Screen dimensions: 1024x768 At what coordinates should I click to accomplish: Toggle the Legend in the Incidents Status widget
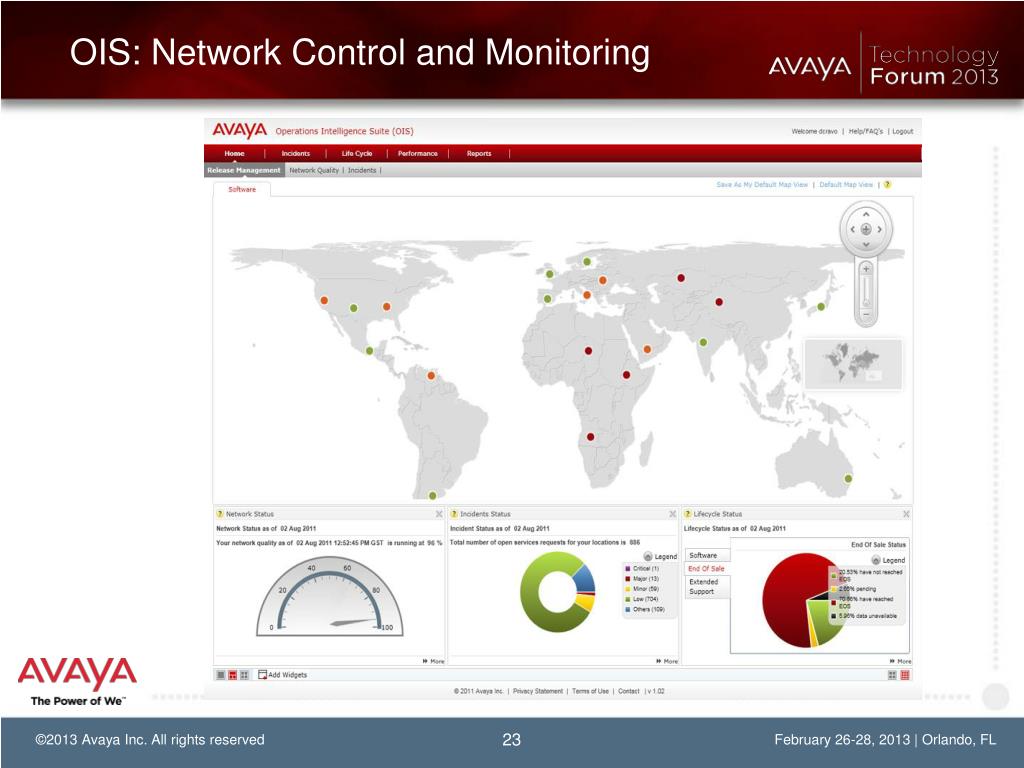(660, 556)
